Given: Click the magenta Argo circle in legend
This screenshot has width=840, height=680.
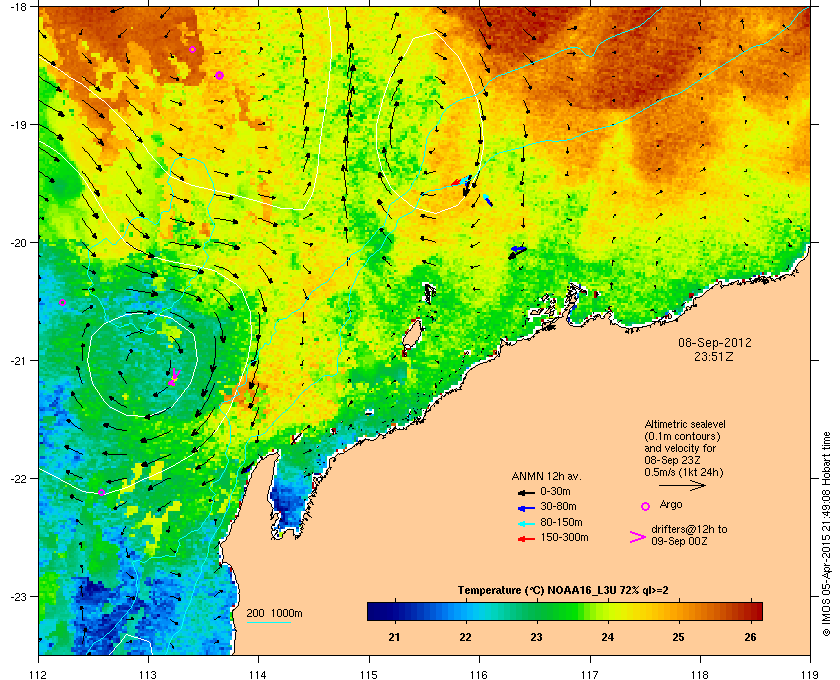Looking at the screenshot, I should (x=646, y=506).
